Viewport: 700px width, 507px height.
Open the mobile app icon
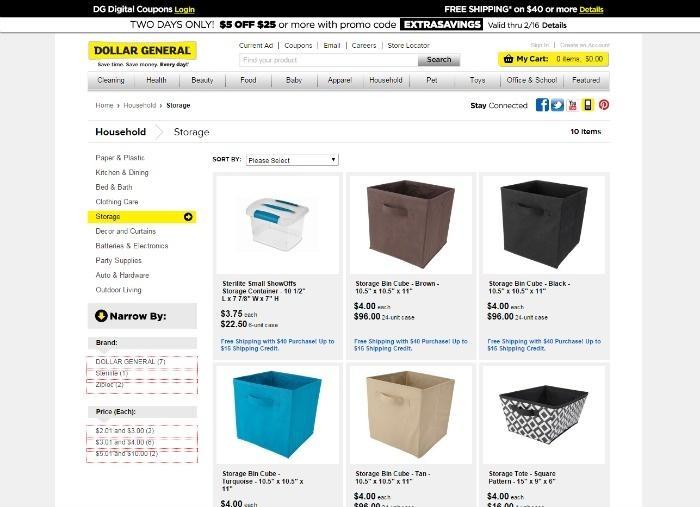[588, 105]
